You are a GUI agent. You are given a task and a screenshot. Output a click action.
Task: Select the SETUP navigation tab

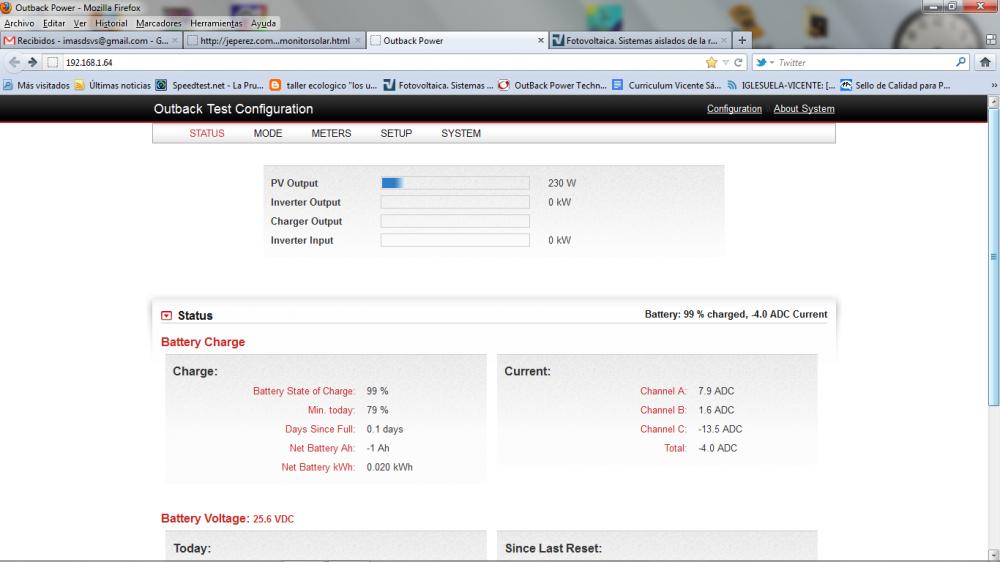396,133
